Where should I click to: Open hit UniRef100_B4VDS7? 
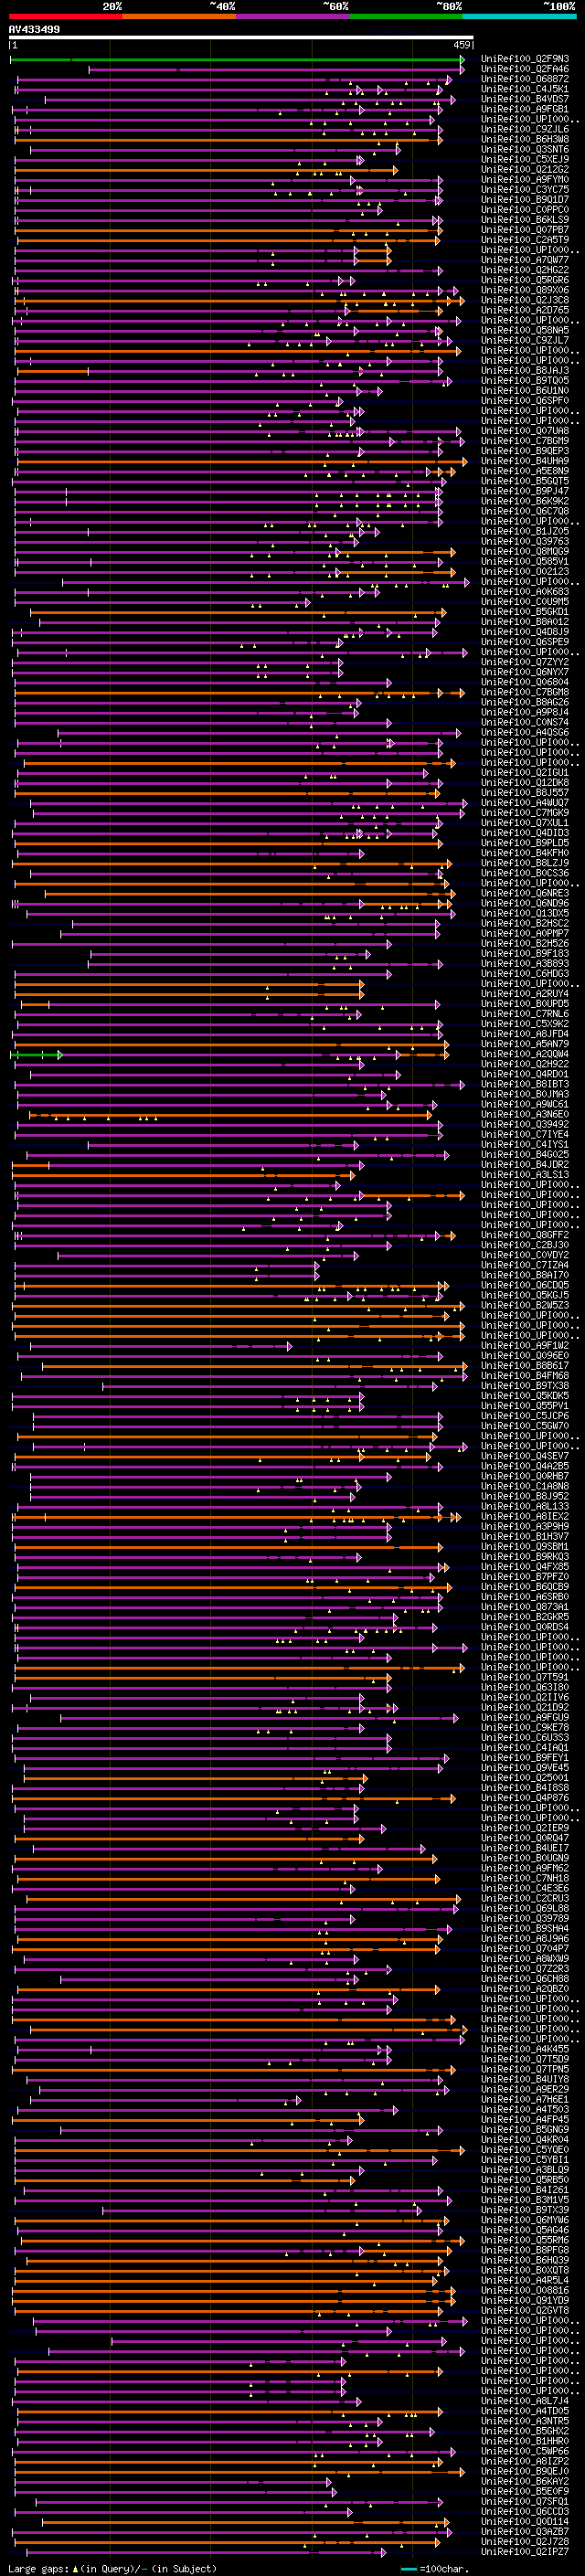[x=525, y=99]
